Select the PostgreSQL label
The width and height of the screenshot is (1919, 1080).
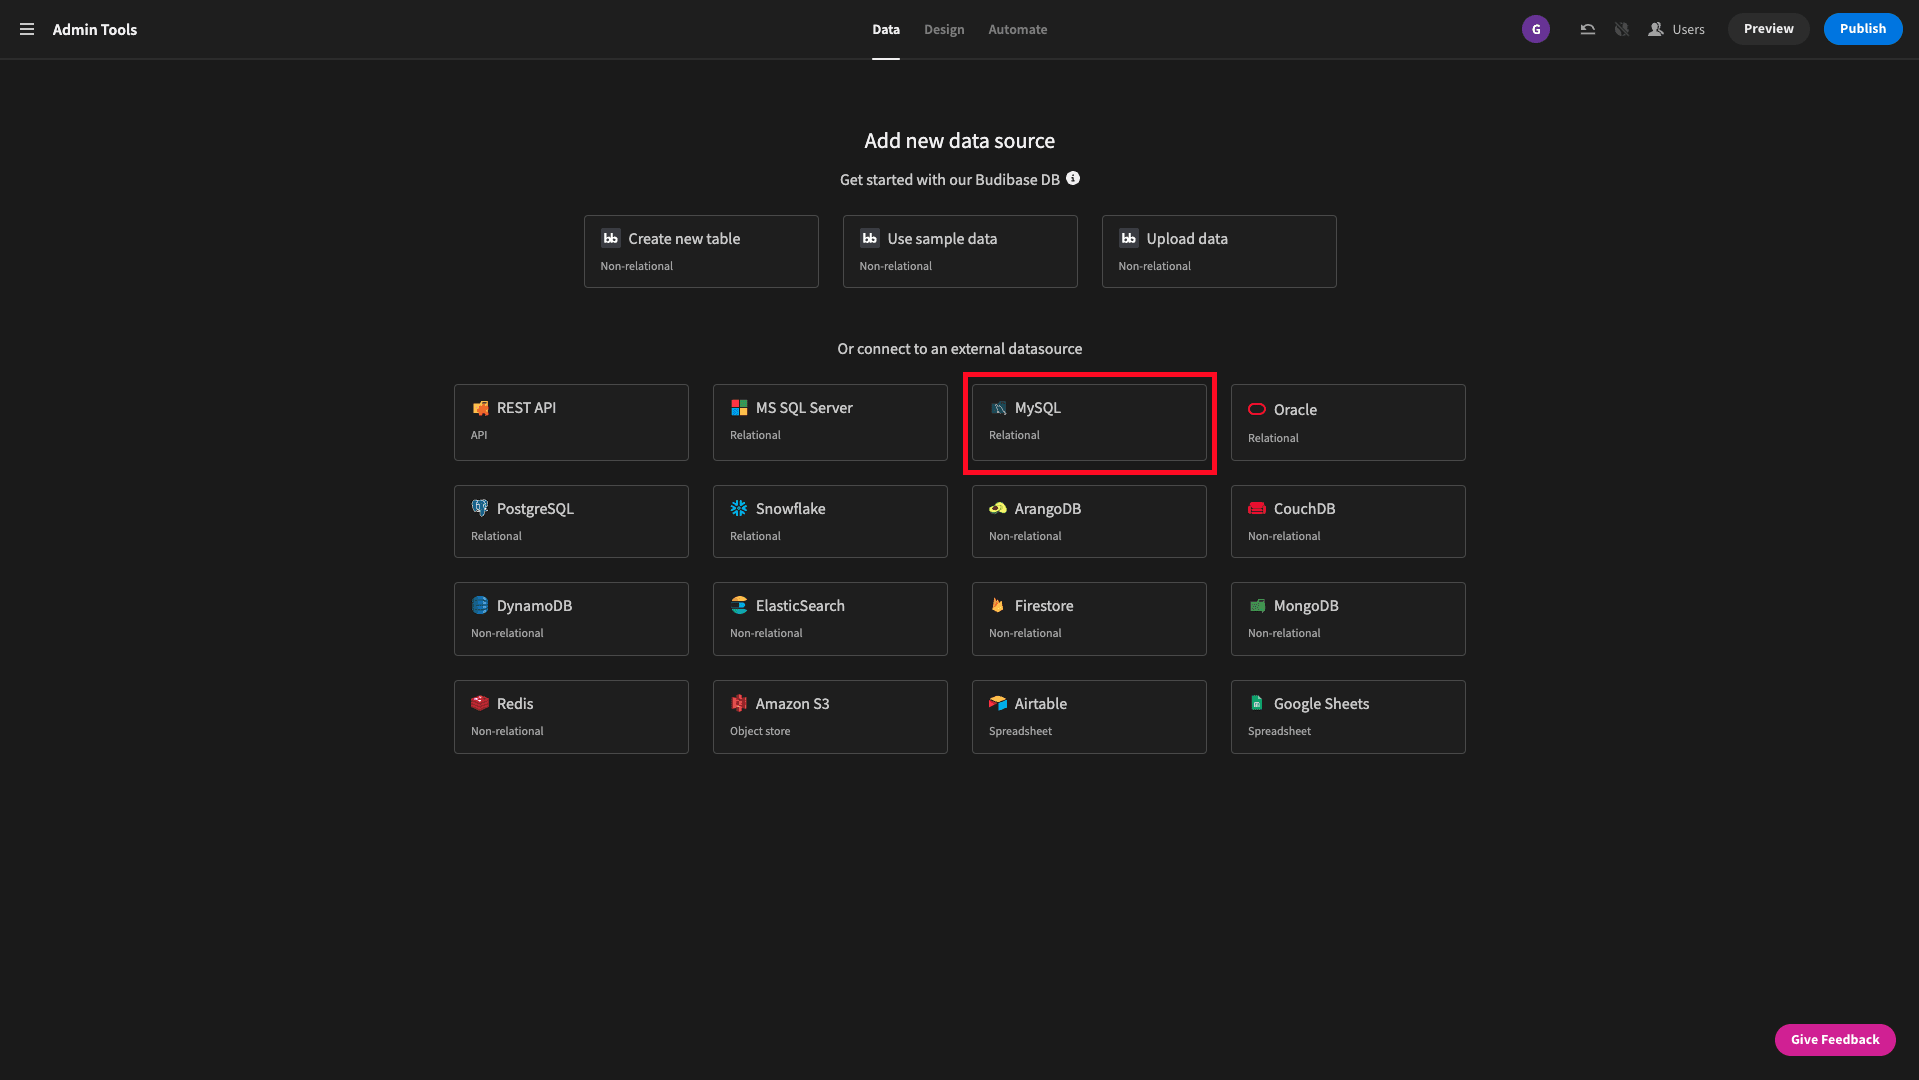(x=535, y=509)
